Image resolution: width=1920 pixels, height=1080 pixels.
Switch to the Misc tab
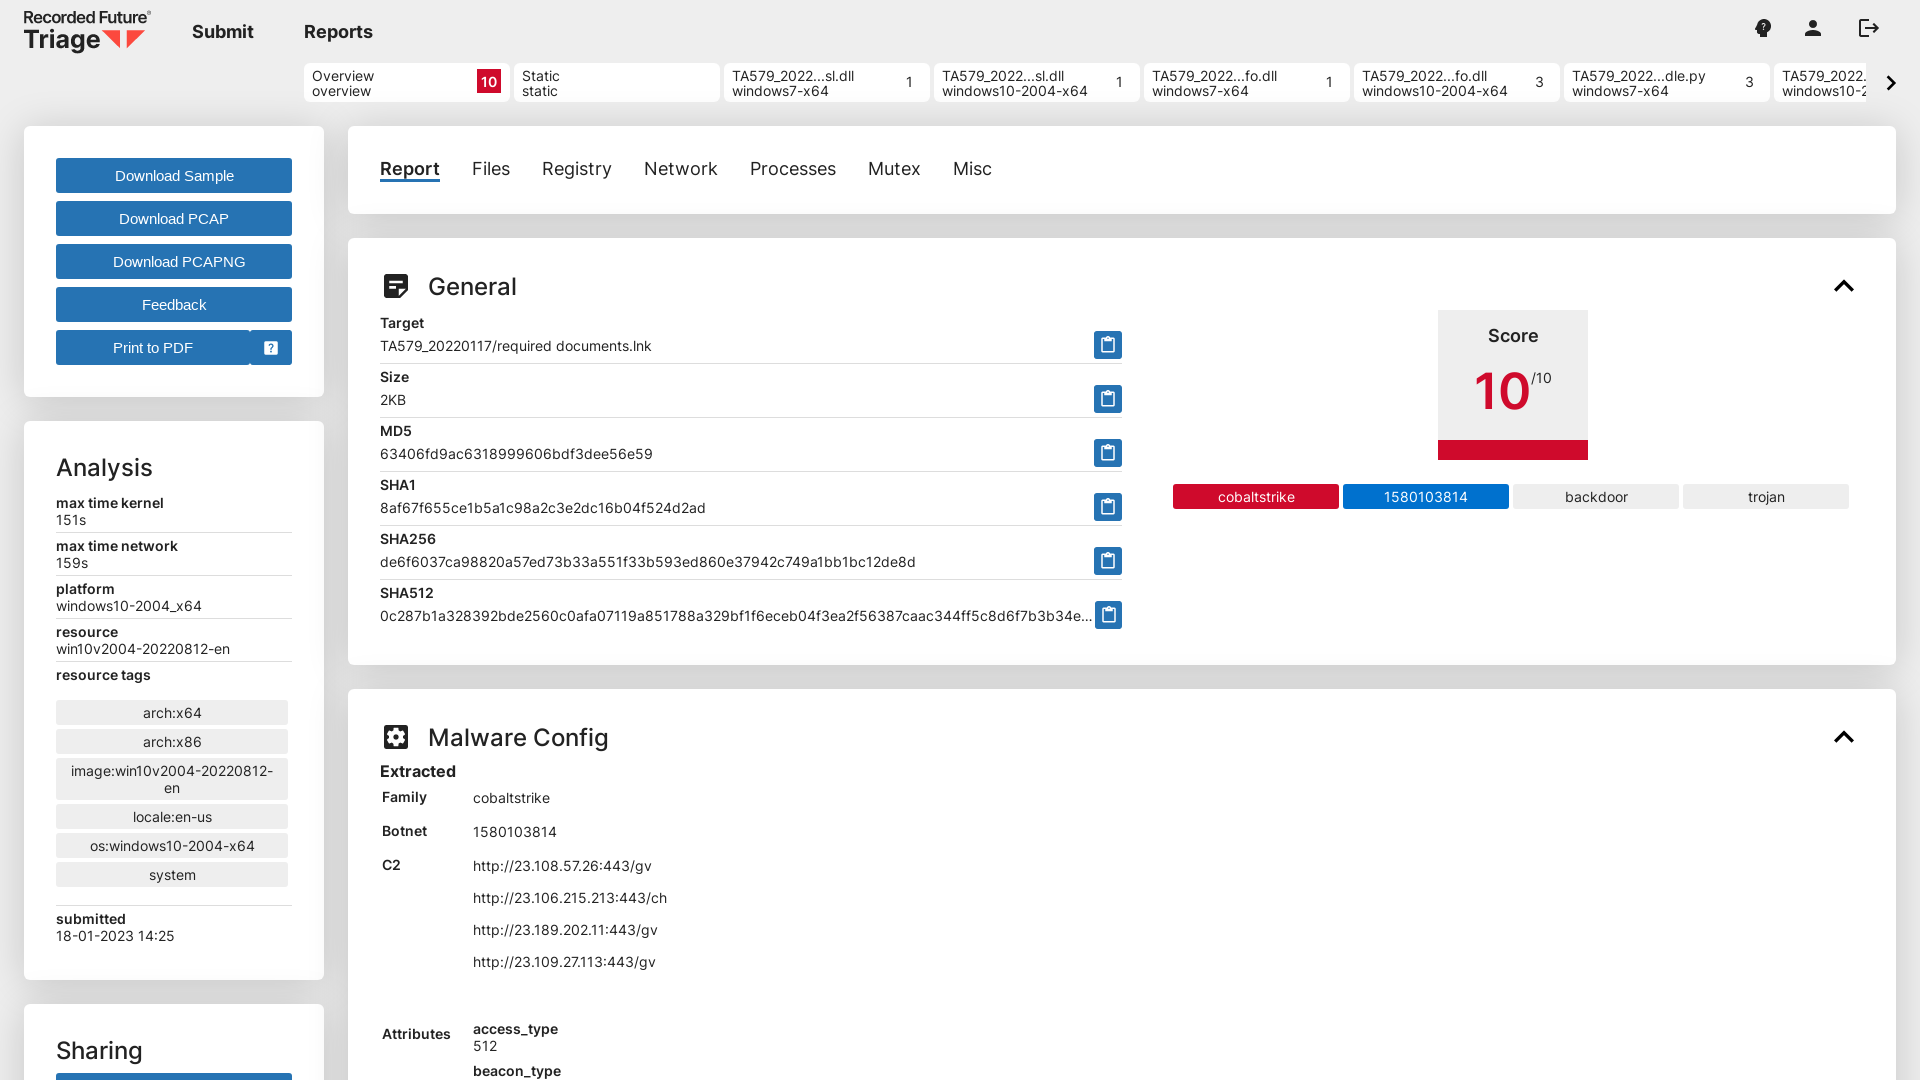coord(972,169)
